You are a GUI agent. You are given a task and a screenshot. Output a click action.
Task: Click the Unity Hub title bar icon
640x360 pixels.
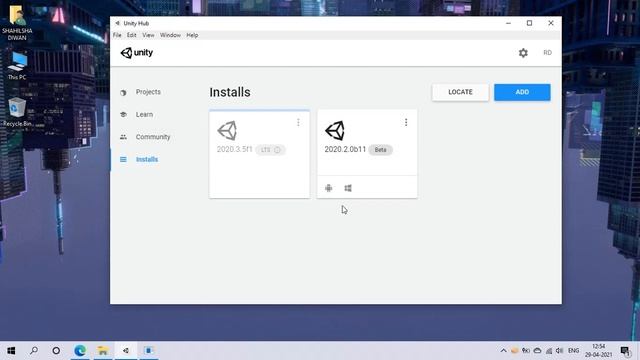[x=117, y=23]
